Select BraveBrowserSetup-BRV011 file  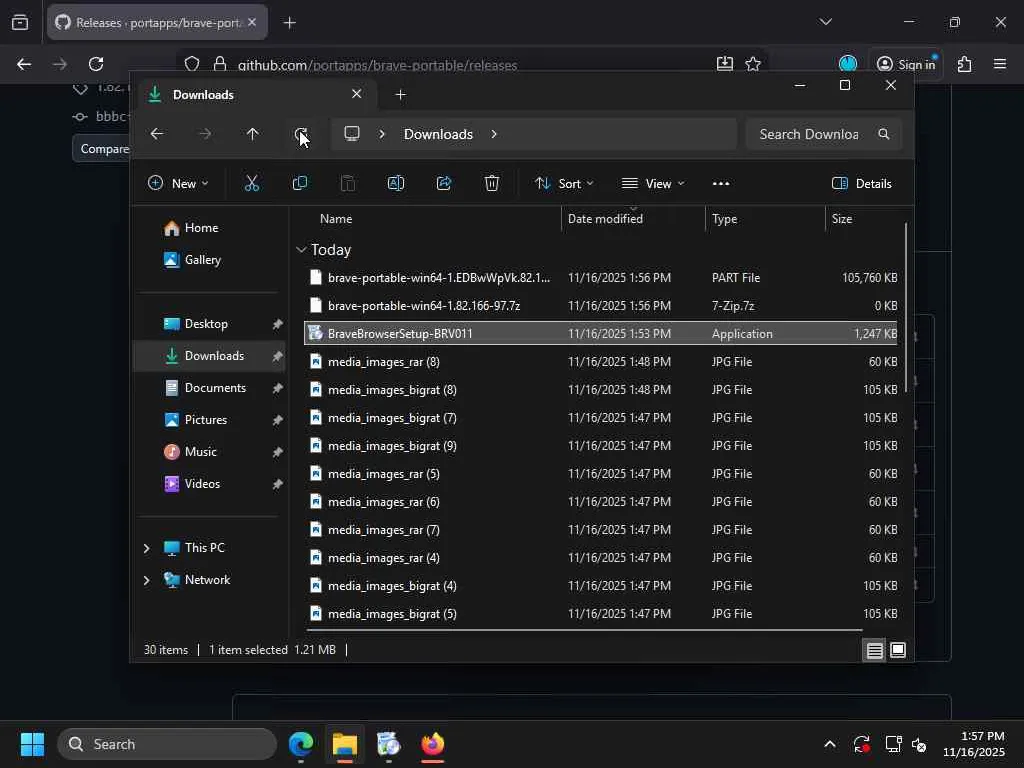(x=601, y=334)
